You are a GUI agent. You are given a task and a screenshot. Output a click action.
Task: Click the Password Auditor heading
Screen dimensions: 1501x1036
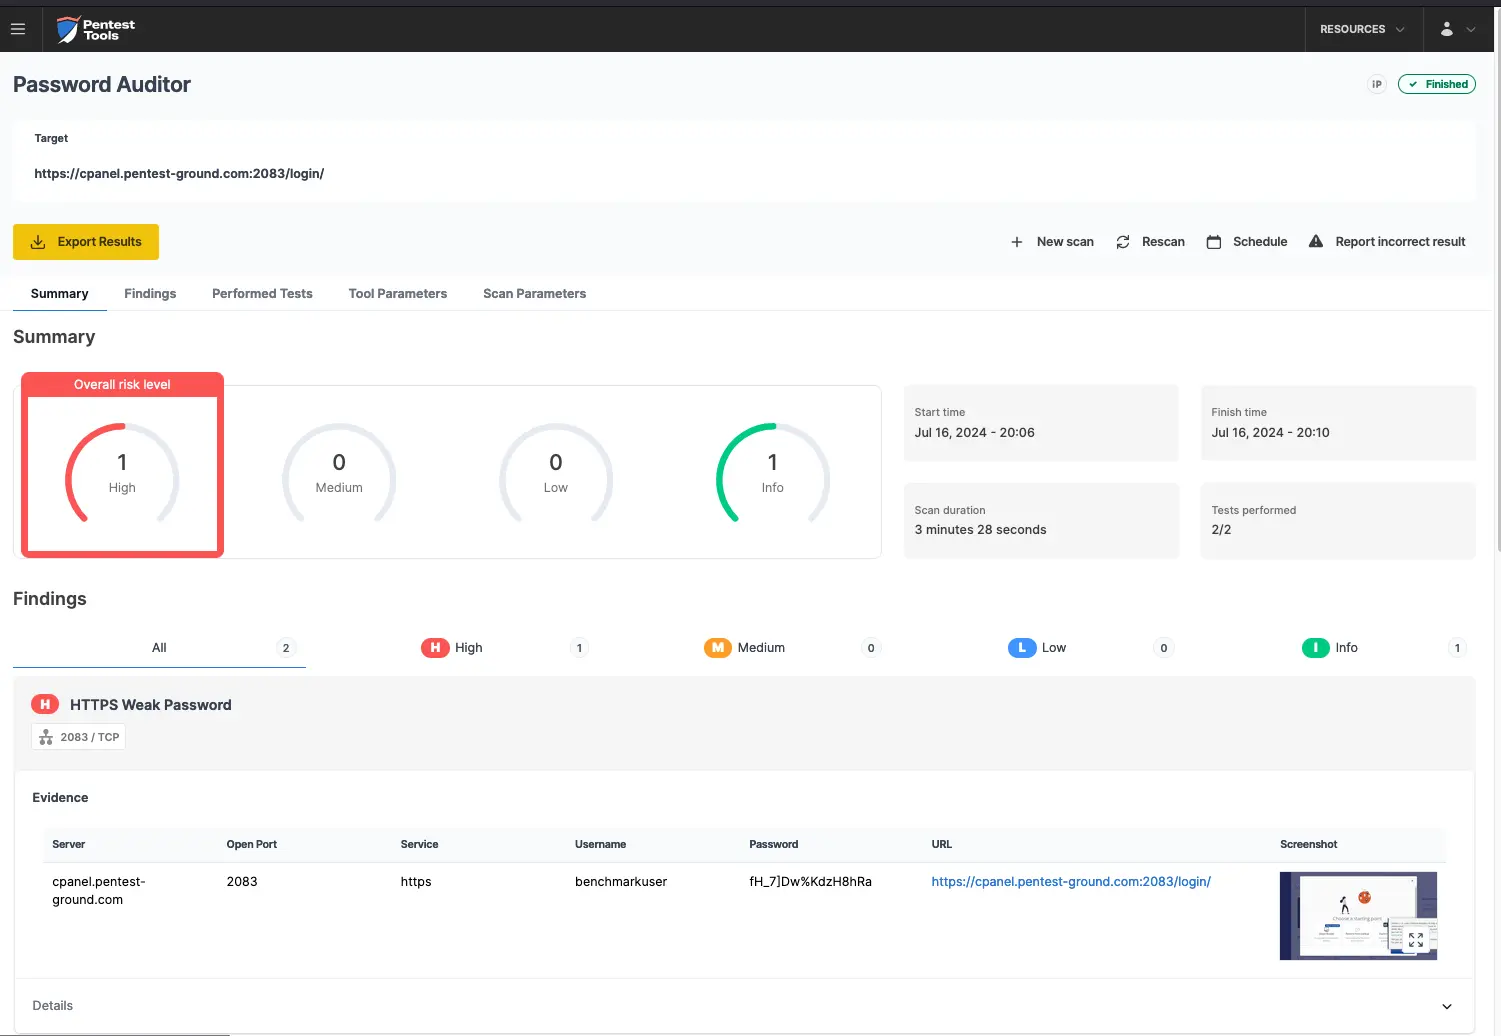(102, 85)
